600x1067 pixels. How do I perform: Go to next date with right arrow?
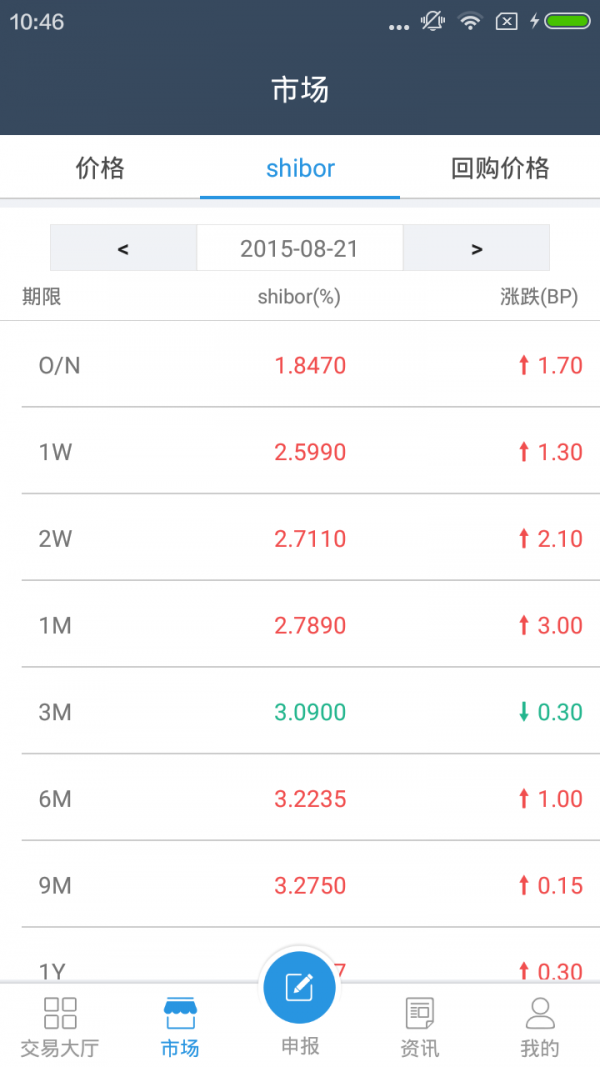477,248
